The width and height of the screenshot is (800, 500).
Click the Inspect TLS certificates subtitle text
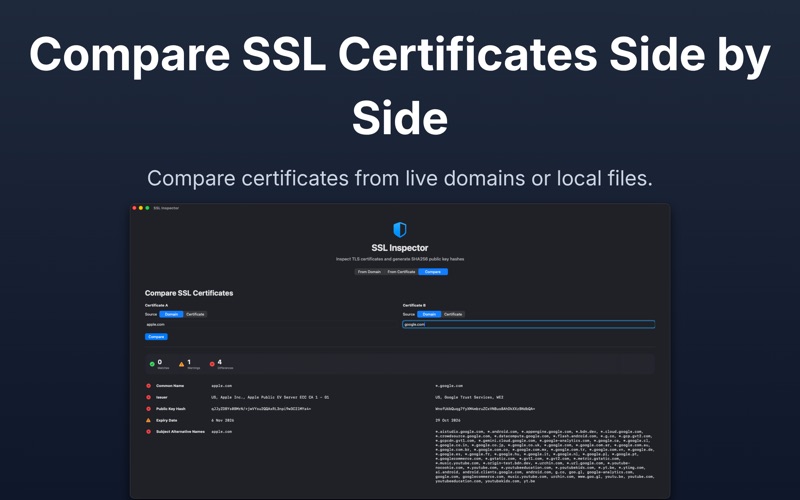[x=400, y=259]
